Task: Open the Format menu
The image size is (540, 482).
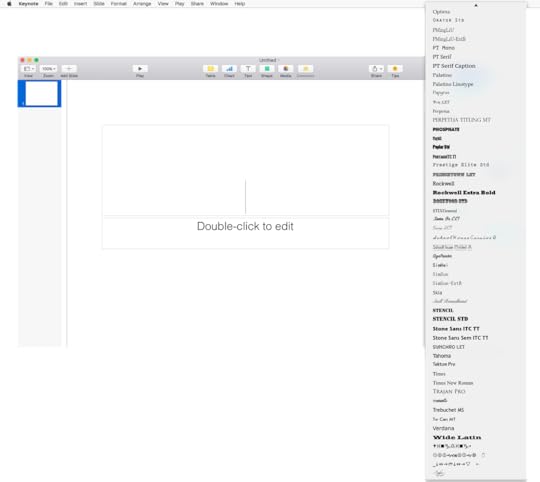Action: pos(118,4)
